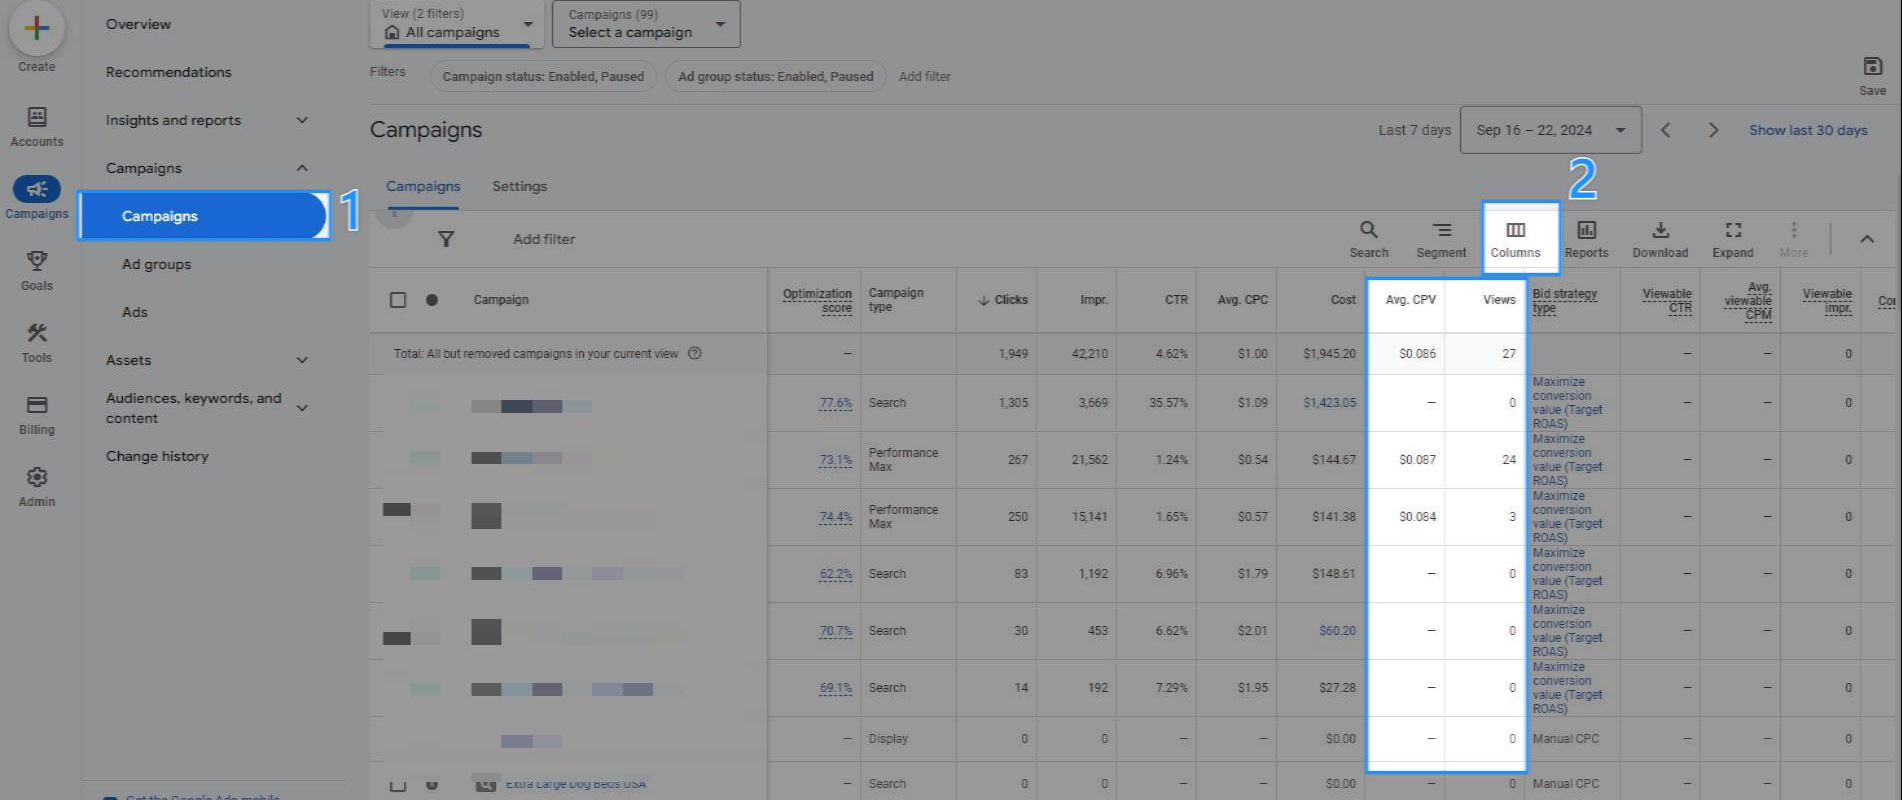Click the Campaign column header

501,300
